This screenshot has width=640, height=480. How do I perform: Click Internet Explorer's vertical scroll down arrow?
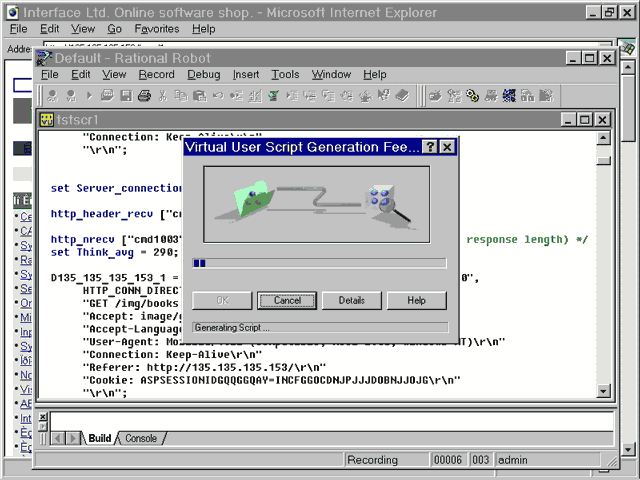pos(629,449)
